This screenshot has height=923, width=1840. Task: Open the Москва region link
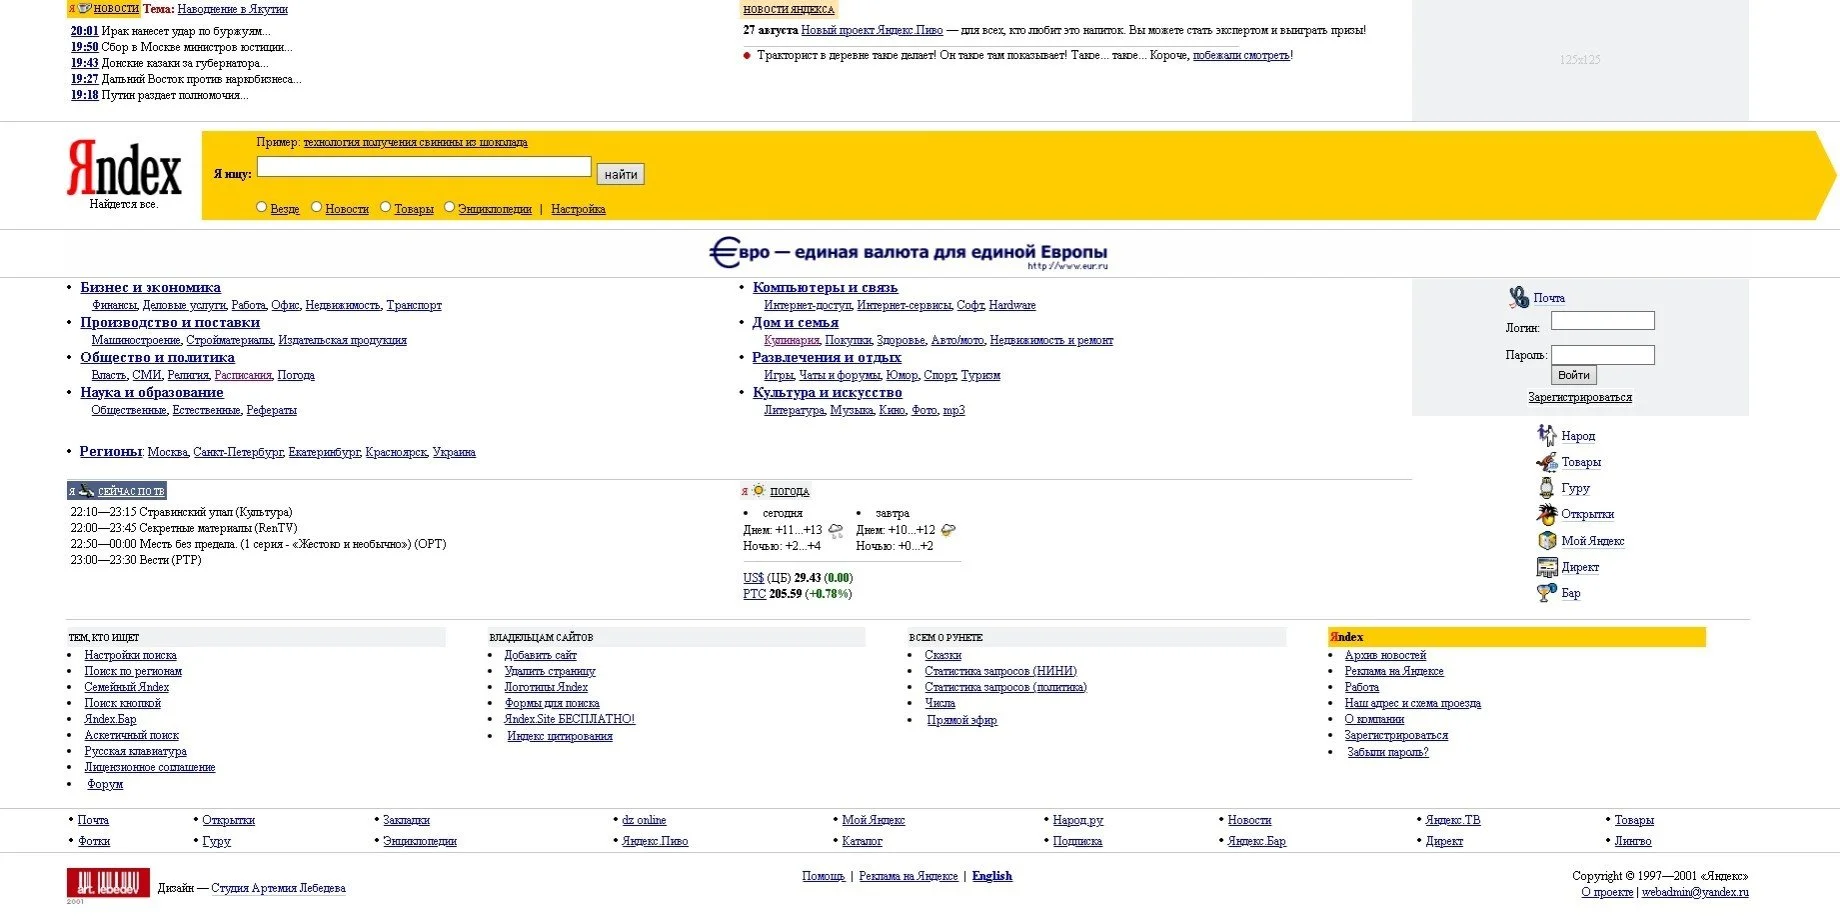pos(167,452)
